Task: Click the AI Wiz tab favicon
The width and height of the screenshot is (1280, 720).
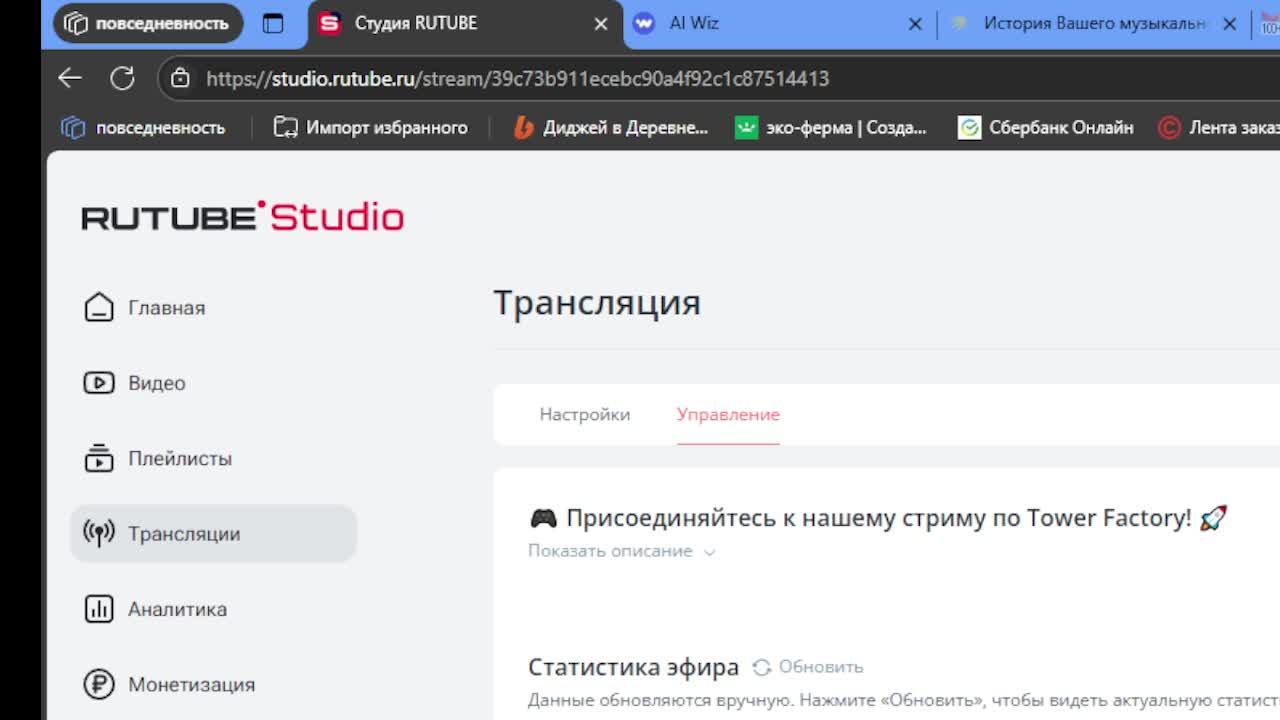Action: 644,23
